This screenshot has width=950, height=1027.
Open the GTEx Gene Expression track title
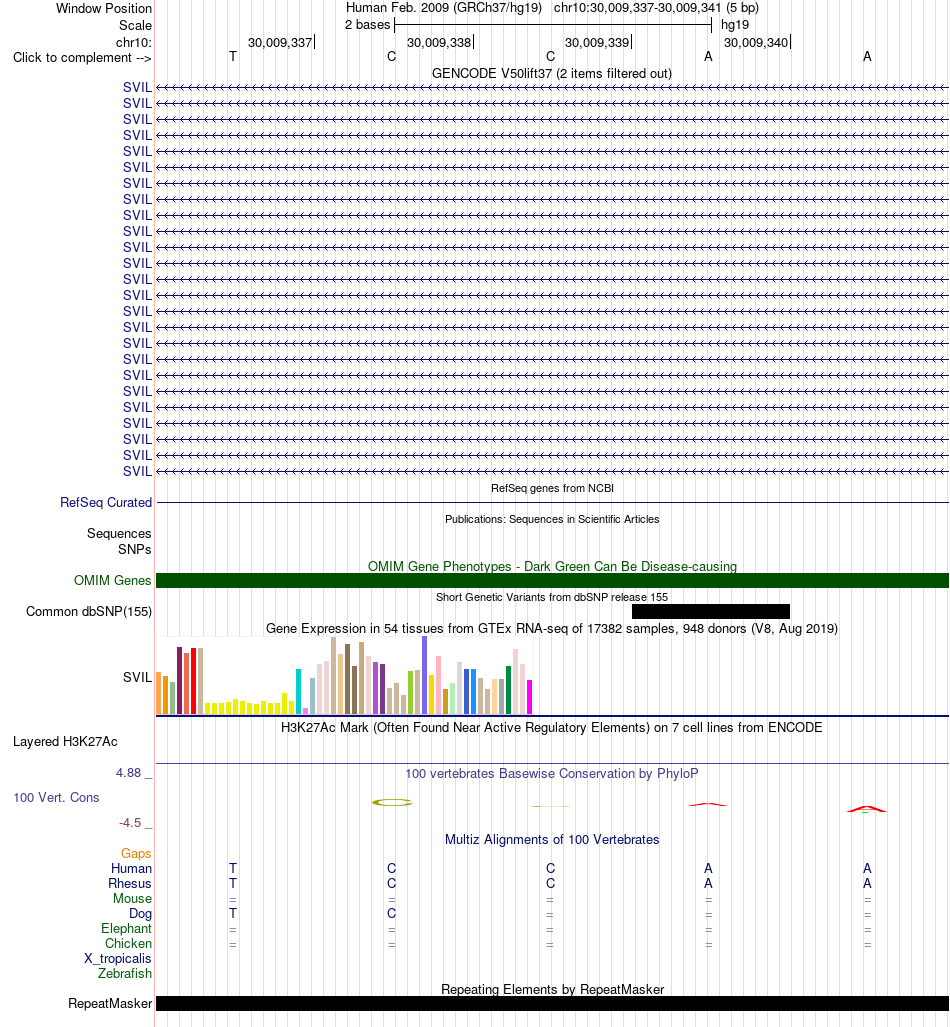pyautogui.click(x=552, y=628)
